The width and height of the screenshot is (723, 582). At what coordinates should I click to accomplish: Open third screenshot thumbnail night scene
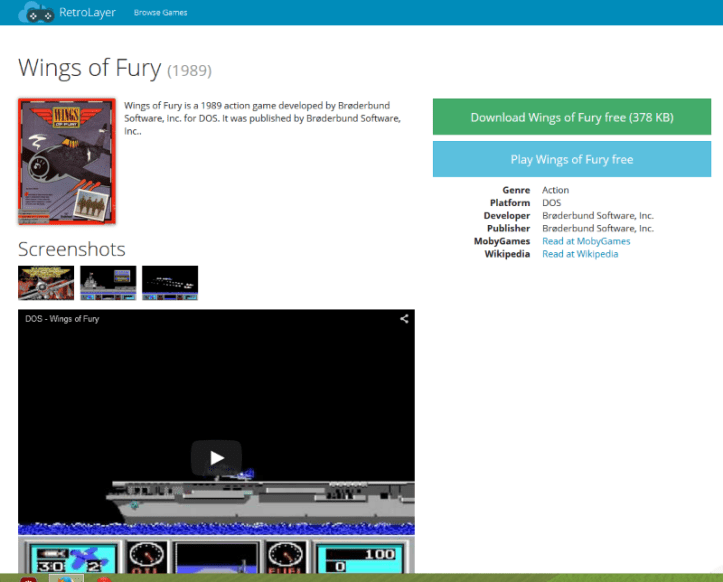pos(170,283)
